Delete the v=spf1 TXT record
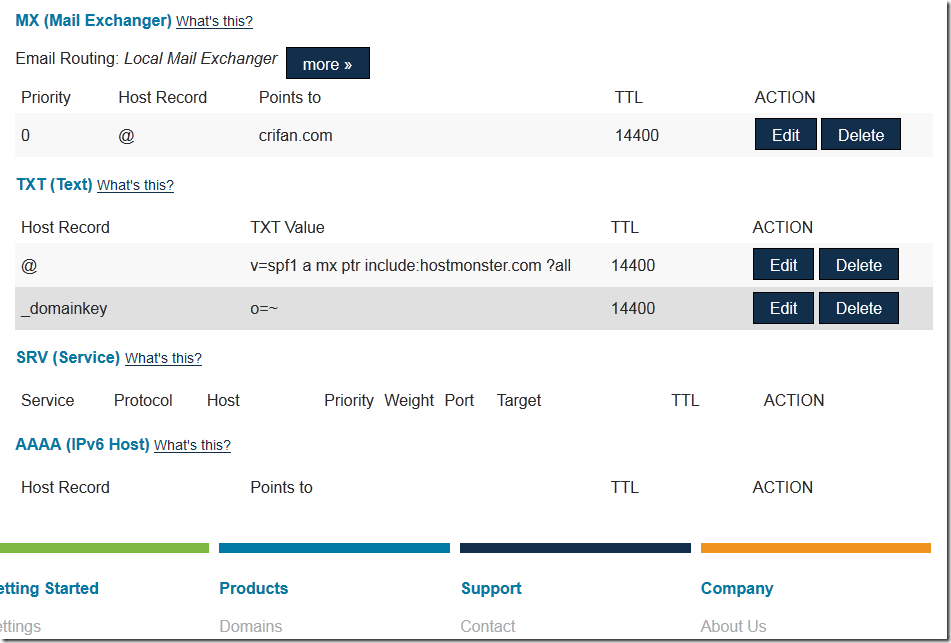 [x=858, y=265]
